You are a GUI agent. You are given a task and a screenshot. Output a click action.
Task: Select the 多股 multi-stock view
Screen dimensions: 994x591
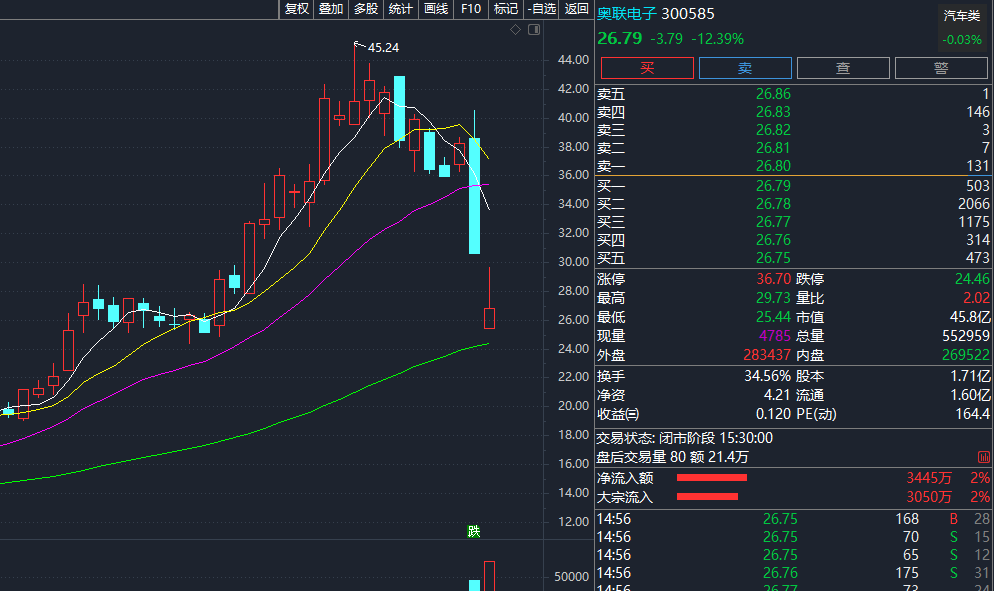366,9
